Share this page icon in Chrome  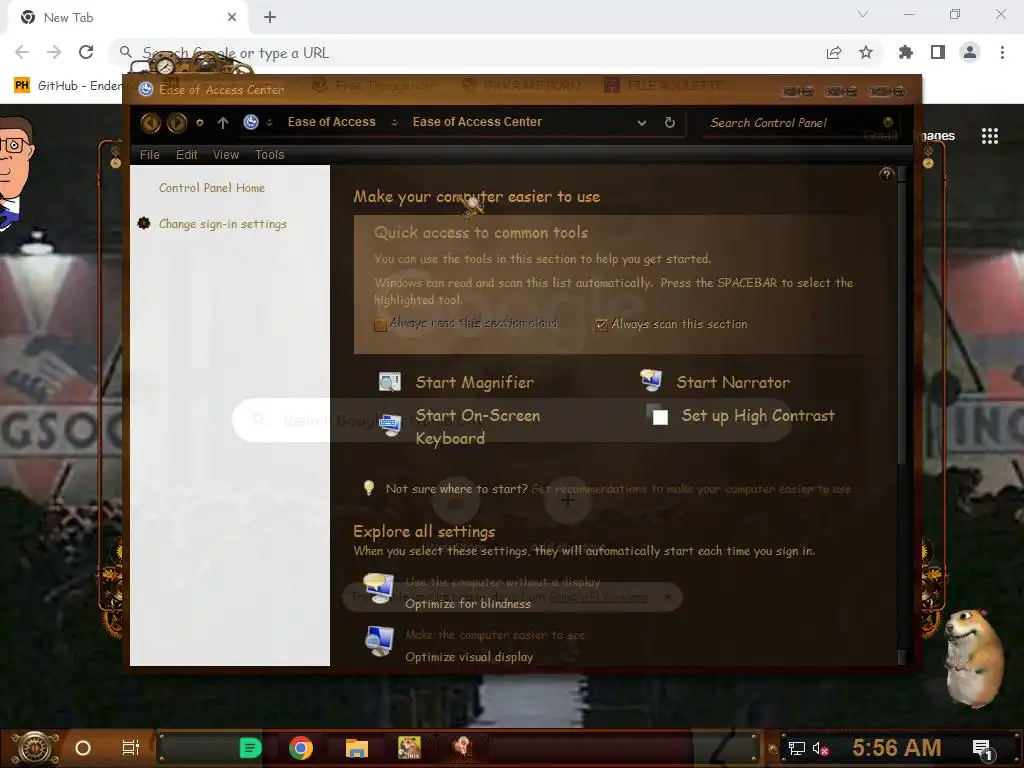[x=833, y=53]
